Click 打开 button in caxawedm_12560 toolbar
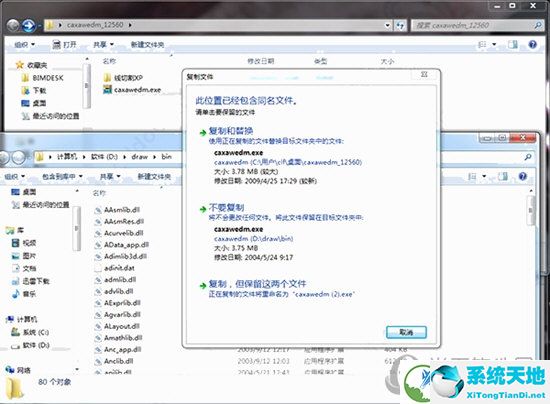 64,45
